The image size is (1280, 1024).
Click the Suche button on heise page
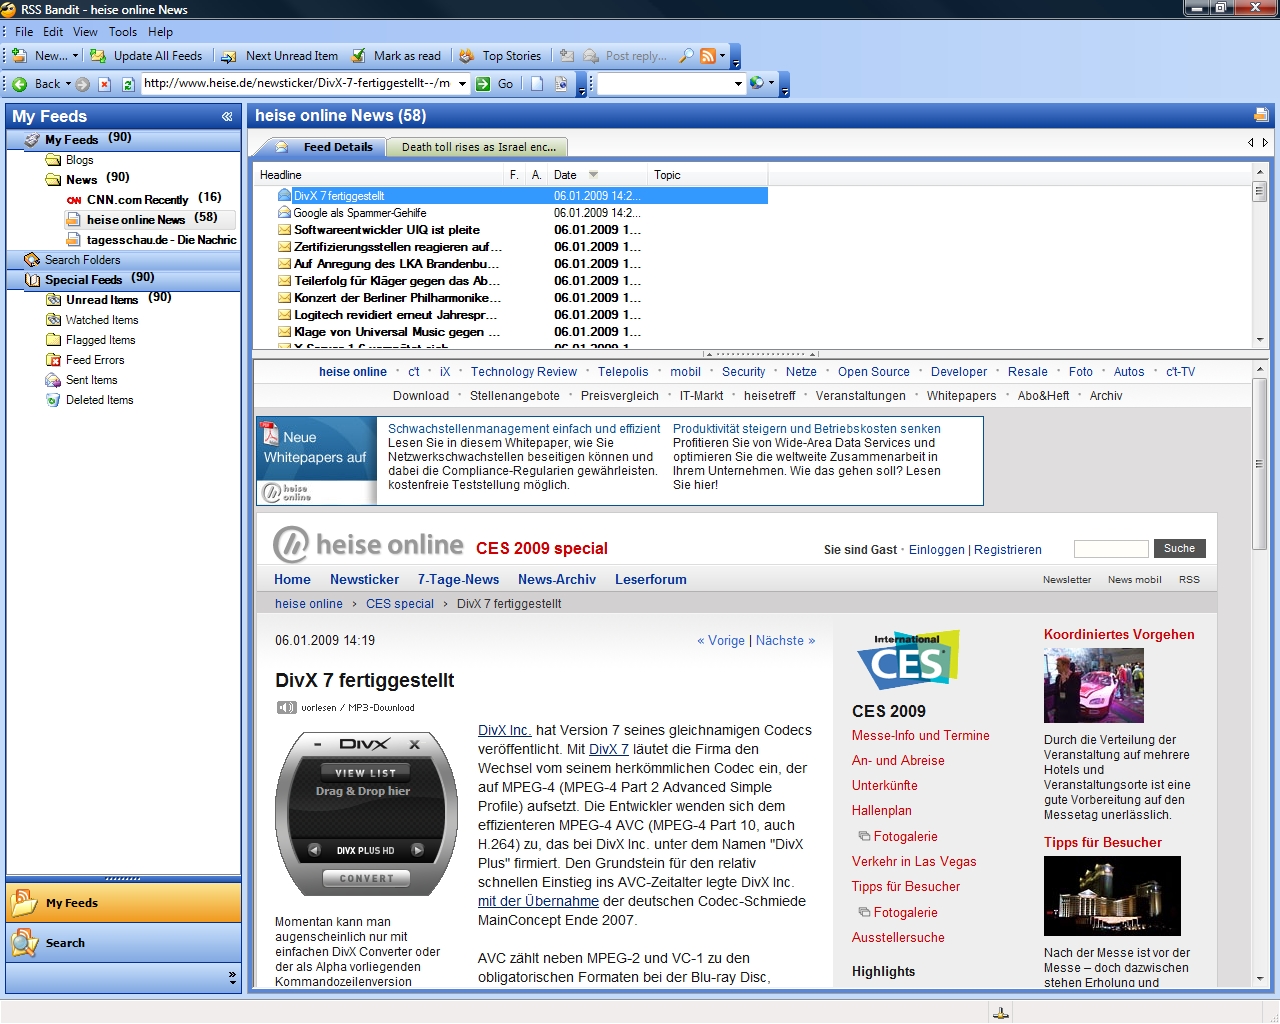[1179, 549]
